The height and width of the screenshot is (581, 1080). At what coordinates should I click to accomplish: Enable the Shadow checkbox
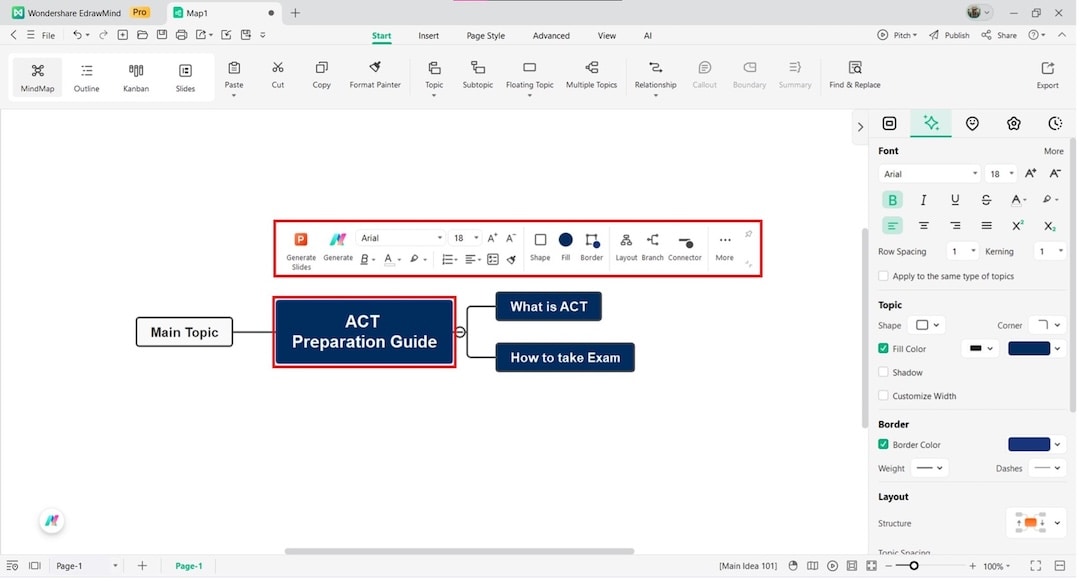884,372
